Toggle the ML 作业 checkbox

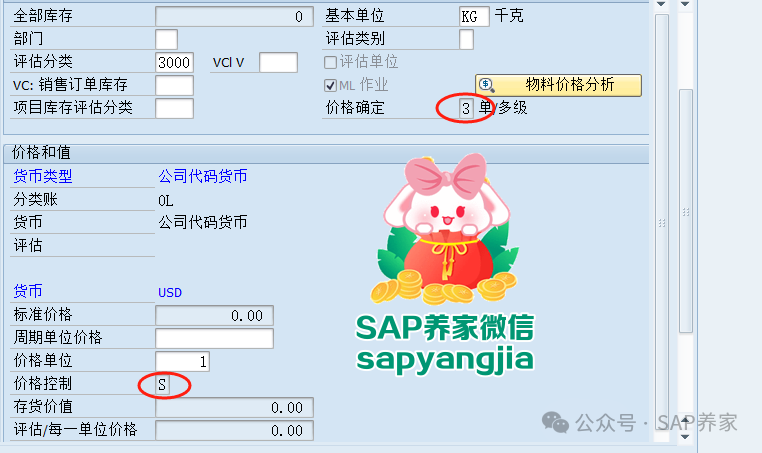click(x=330, y=86)
